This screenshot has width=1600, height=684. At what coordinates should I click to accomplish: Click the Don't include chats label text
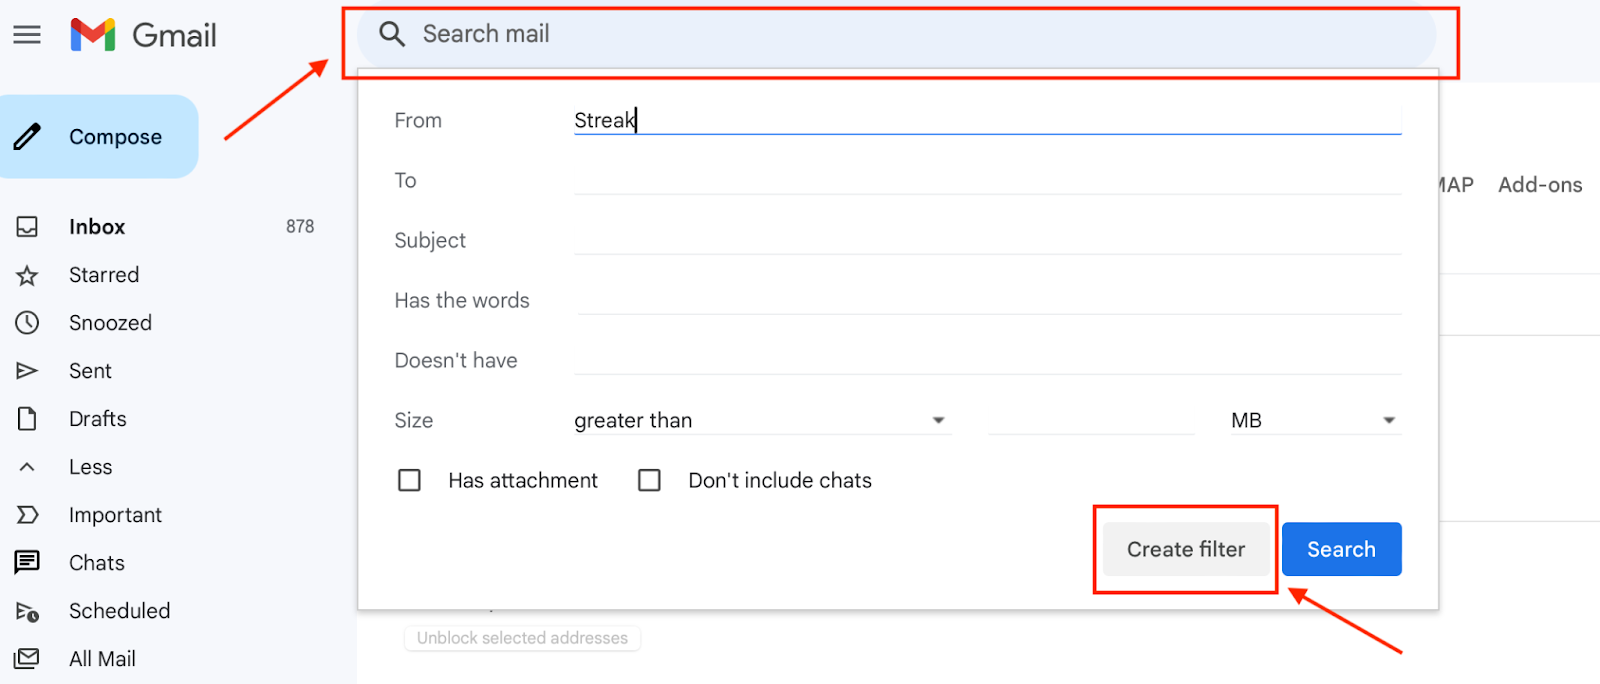[780, 481]
